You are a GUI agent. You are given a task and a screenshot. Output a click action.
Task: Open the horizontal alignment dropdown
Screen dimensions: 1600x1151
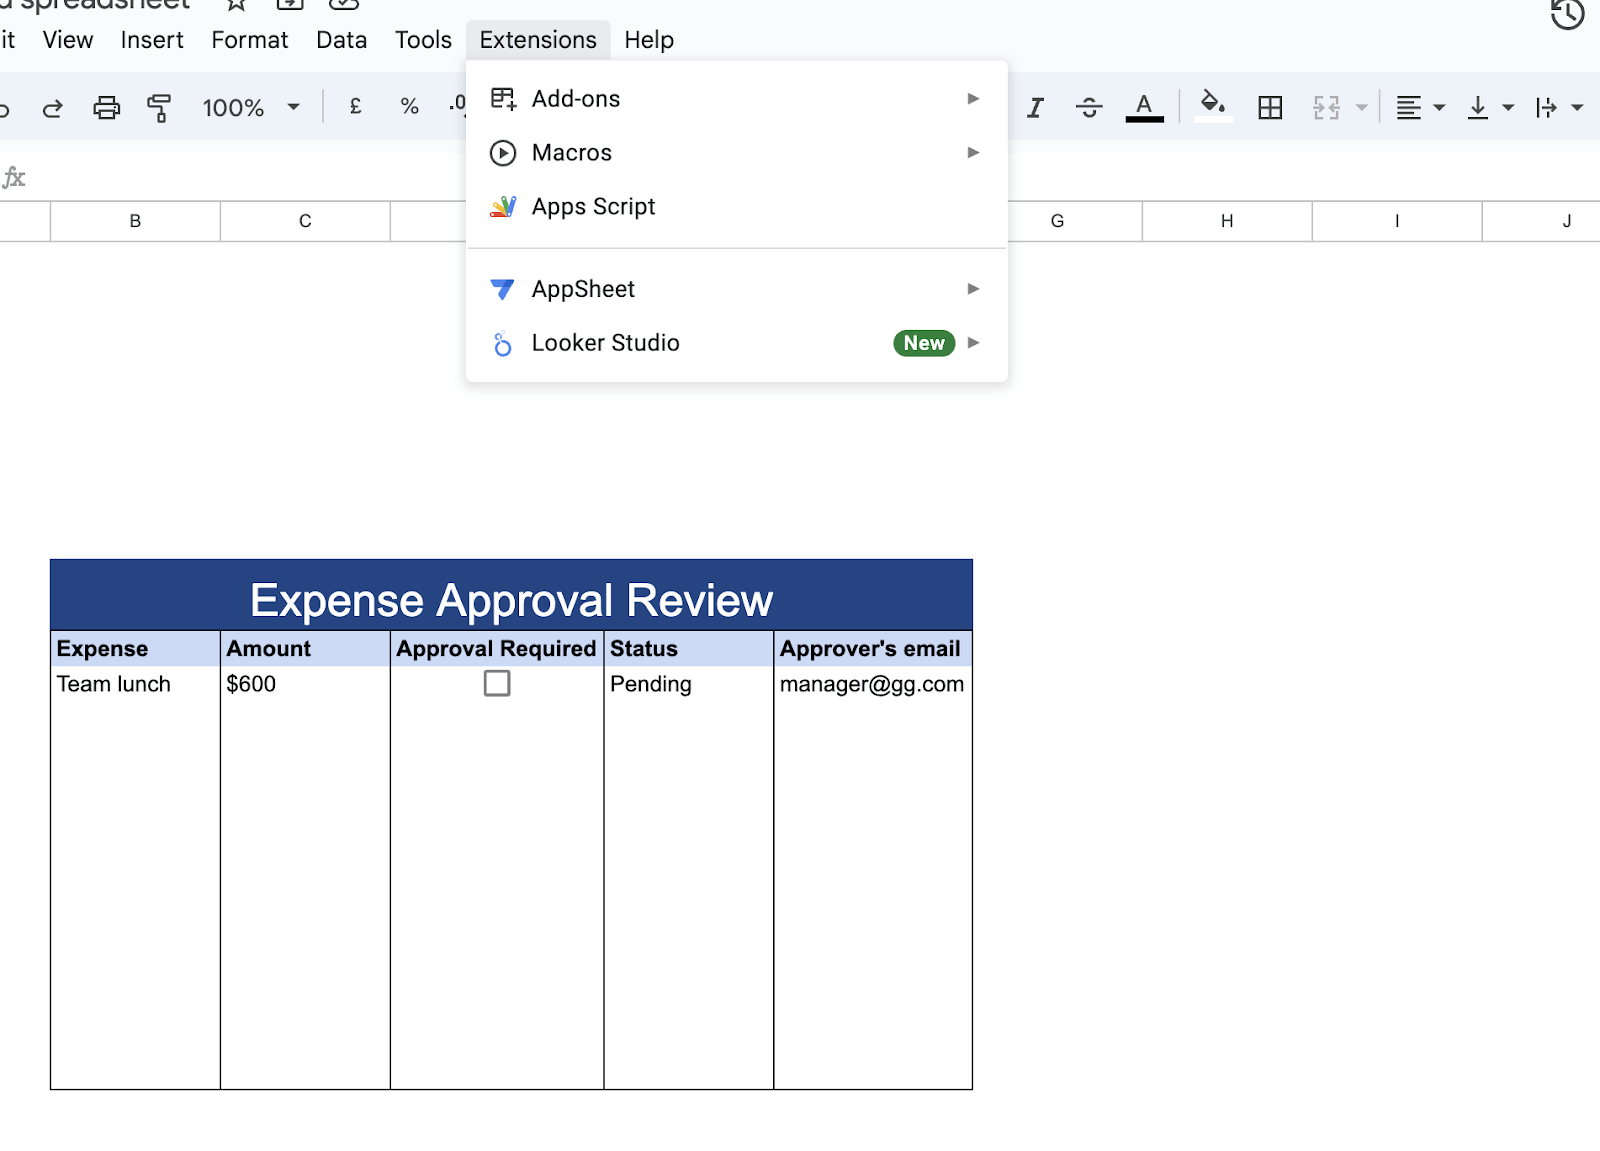[1419, 107]
